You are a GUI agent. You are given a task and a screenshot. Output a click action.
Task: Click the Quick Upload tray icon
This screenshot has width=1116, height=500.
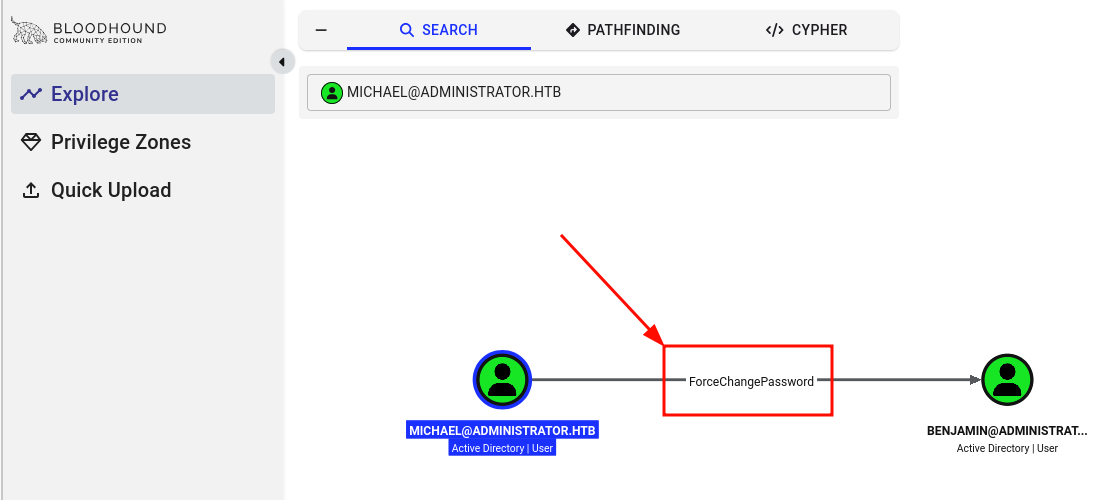tap(31, 190)
